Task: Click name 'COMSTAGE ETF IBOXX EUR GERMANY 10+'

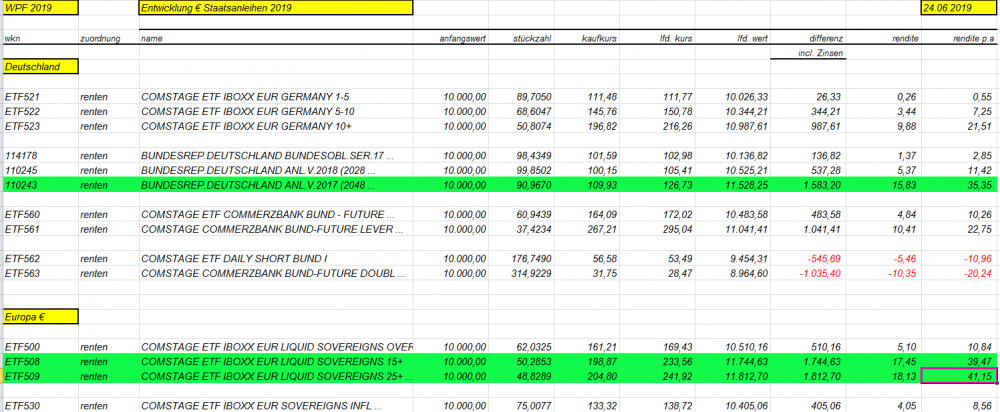Action: [246, 126]
